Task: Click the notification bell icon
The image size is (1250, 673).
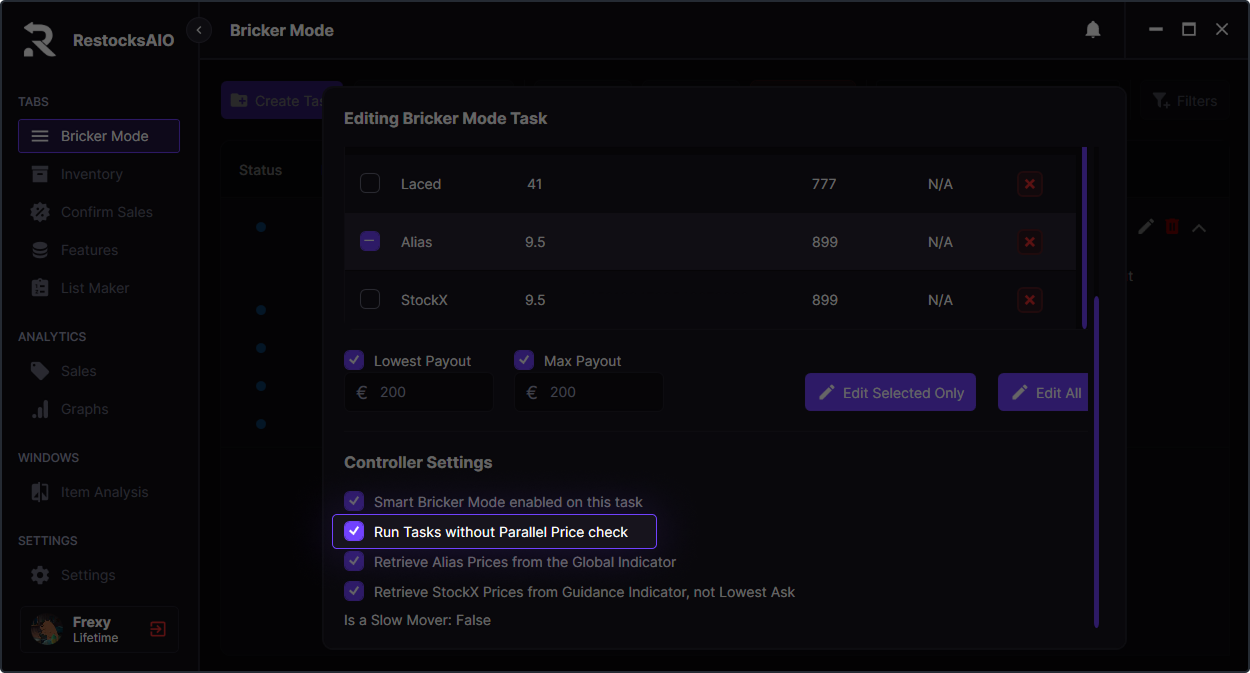Action: tap(1093, 30)
